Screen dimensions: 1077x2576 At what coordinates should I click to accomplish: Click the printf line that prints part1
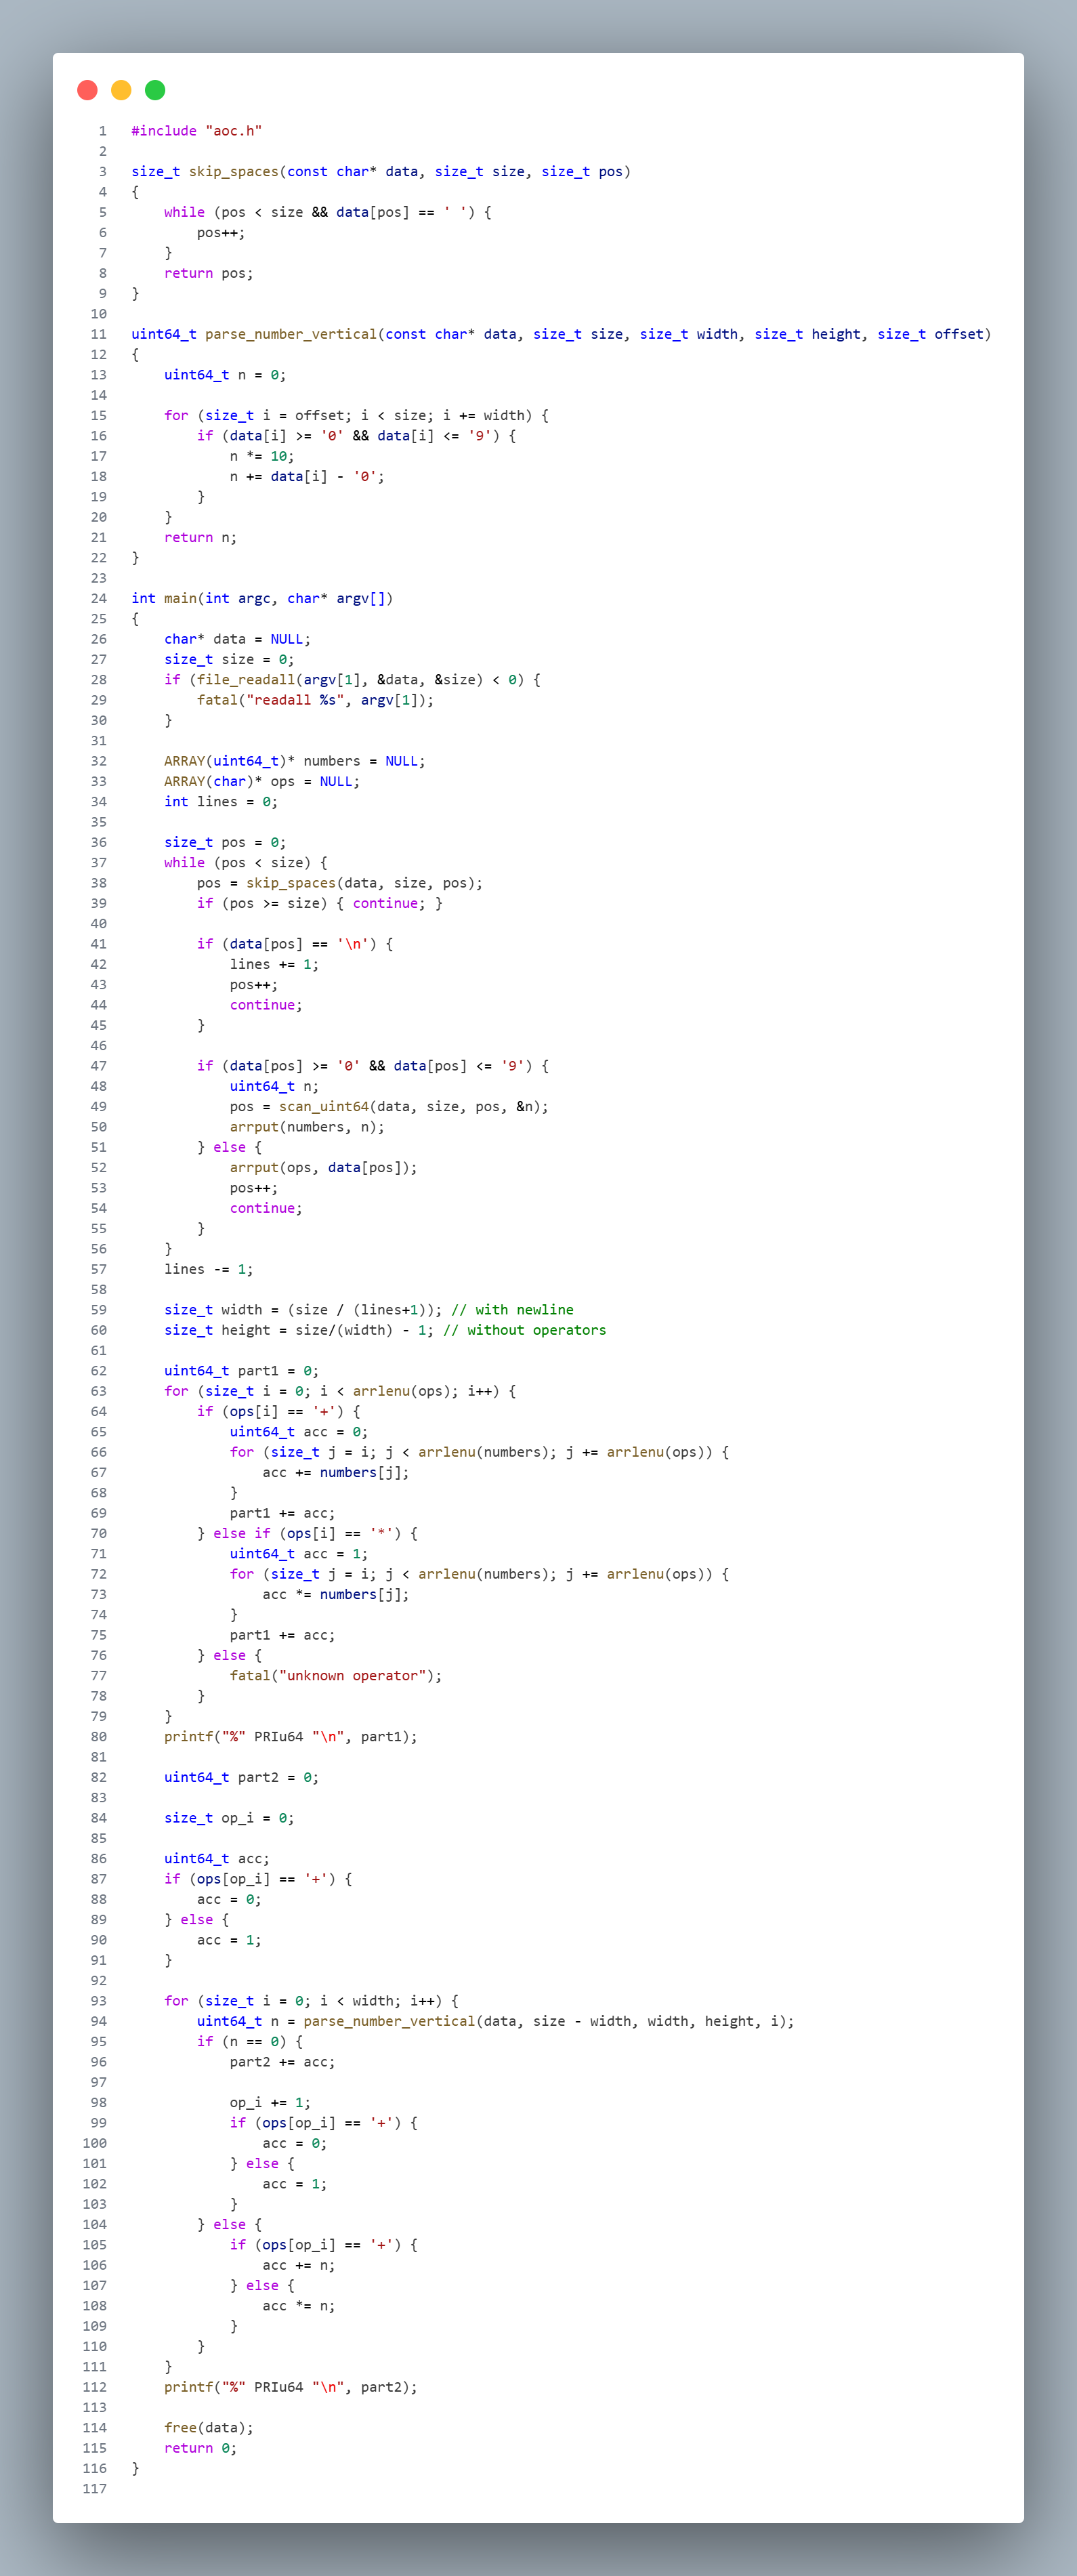coord(291,1737)
